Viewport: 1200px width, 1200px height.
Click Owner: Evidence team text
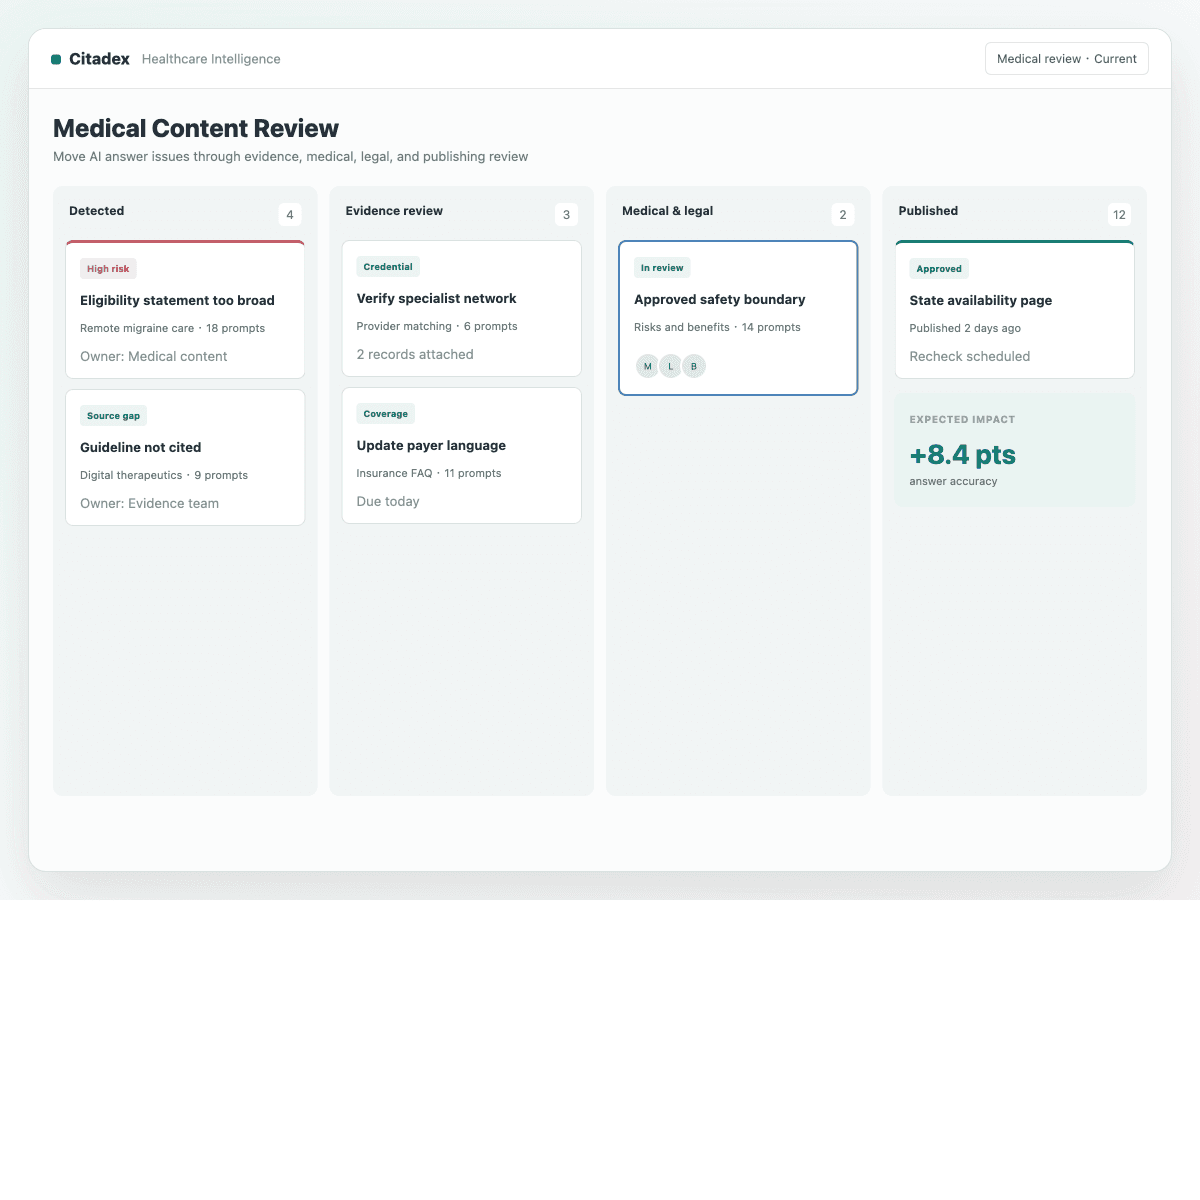[150, 504]
